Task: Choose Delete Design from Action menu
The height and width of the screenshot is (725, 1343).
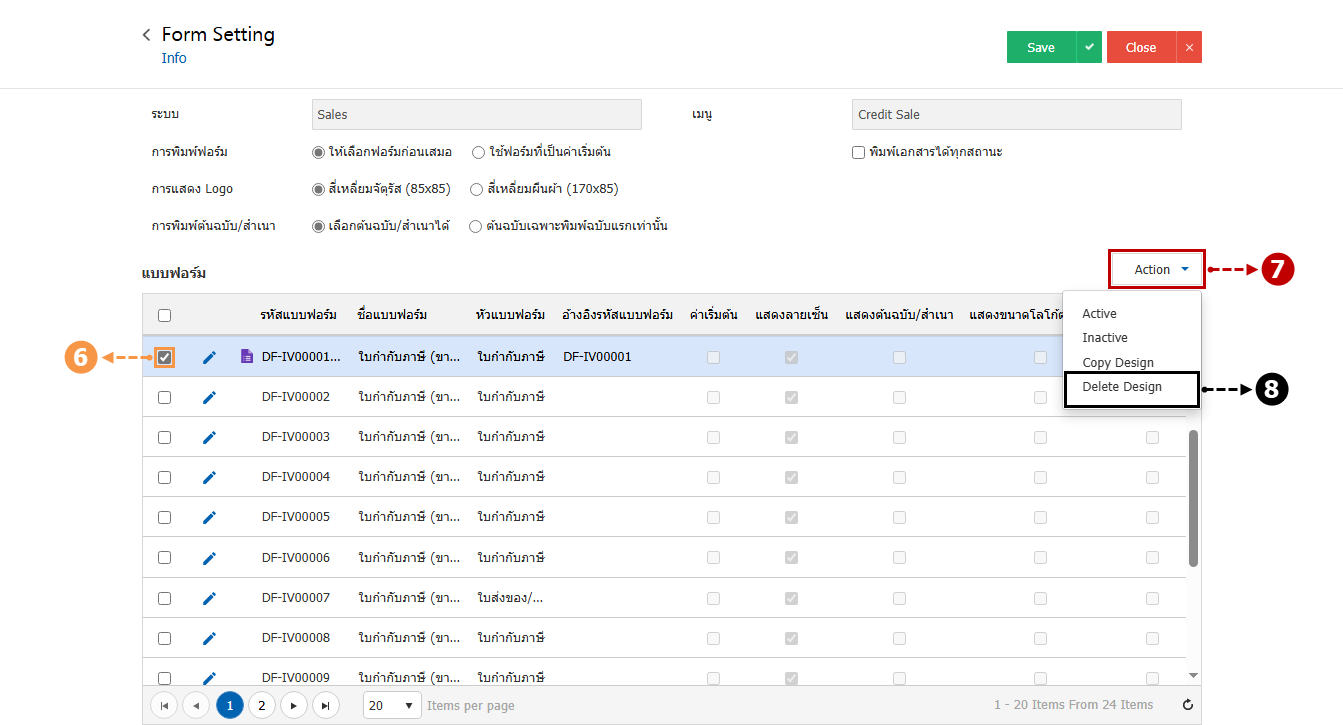Action: coord(1121,387)
